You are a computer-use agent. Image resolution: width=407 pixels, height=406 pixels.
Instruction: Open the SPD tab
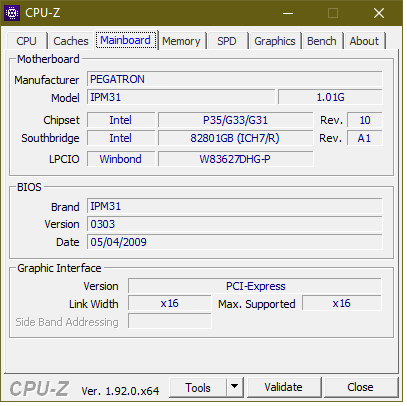pyautogui.click(x=227, y=41)
